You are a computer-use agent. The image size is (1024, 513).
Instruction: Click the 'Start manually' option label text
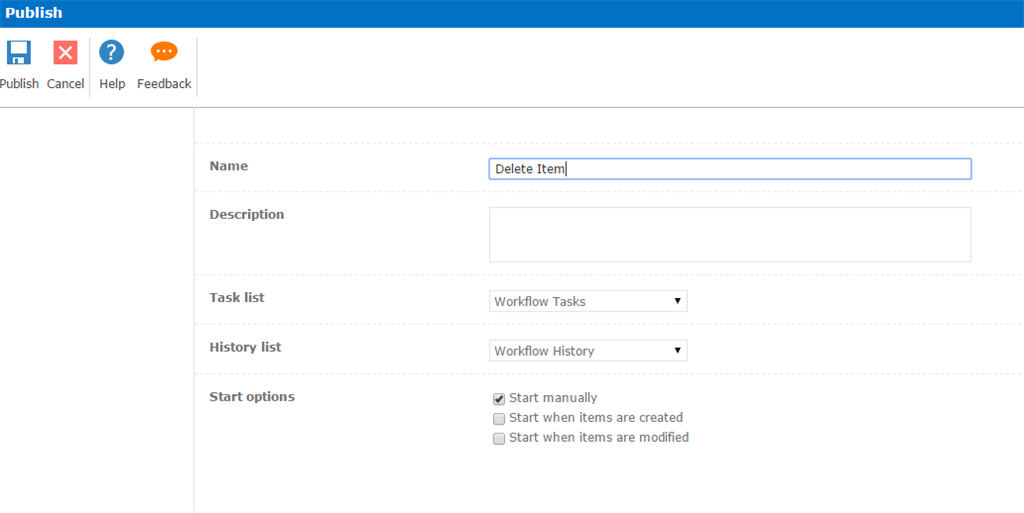553,398
